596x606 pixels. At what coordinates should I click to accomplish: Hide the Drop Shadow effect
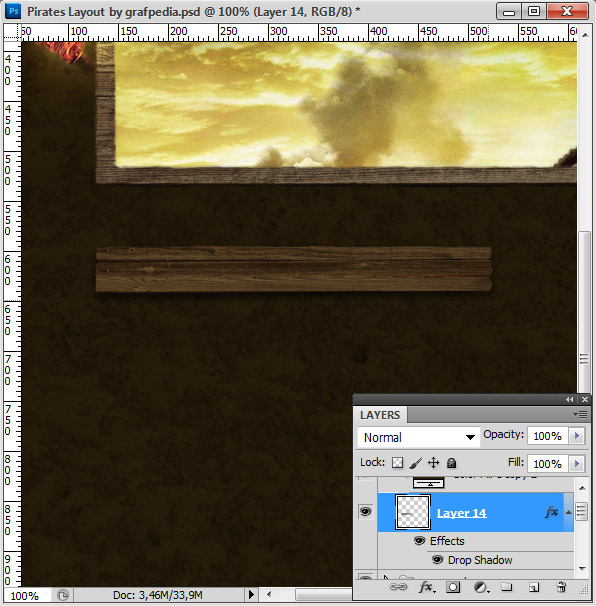pyautogui.click(x=437, y=560)
